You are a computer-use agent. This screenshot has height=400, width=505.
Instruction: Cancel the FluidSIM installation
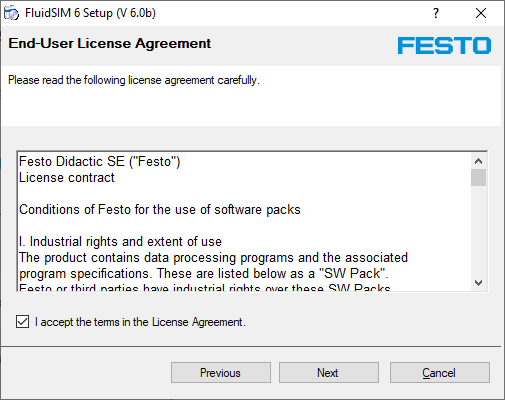(x=440, y=373)
